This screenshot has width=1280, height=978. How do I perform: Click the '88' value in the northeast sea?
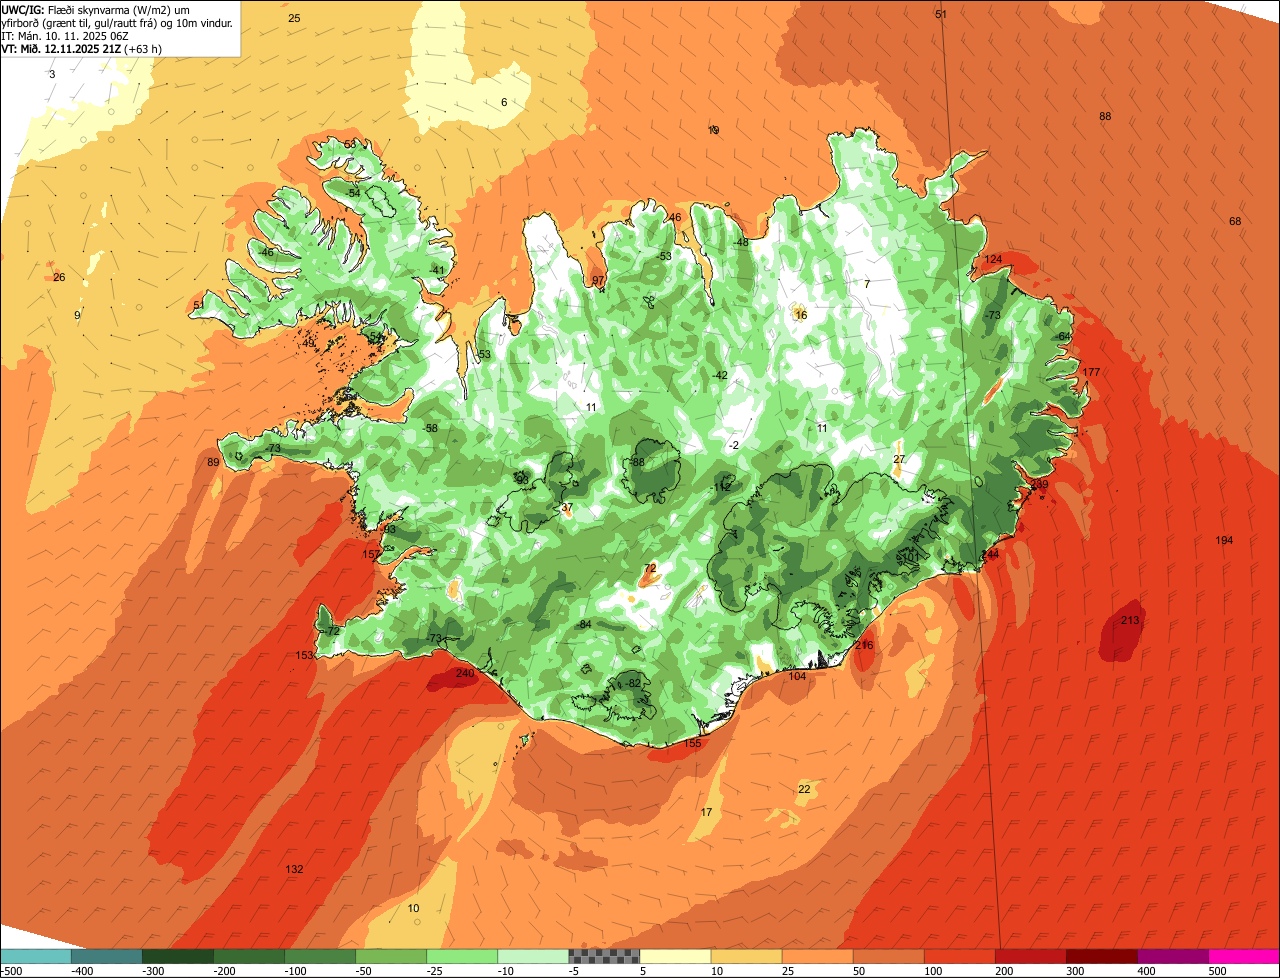[x=1105, y=116]
